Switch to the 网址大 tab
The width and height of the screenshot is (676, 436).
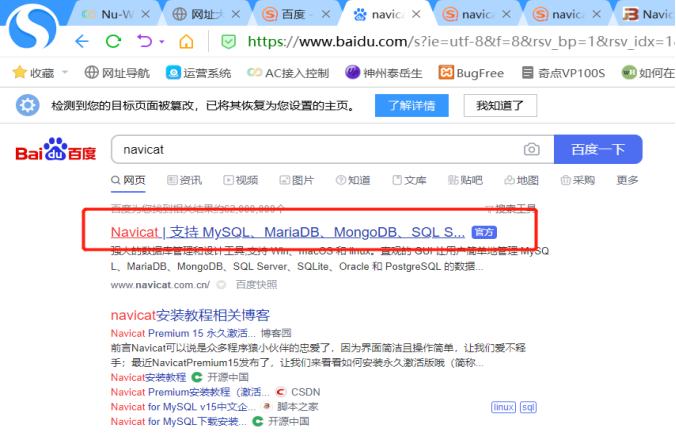click(199, 14)
